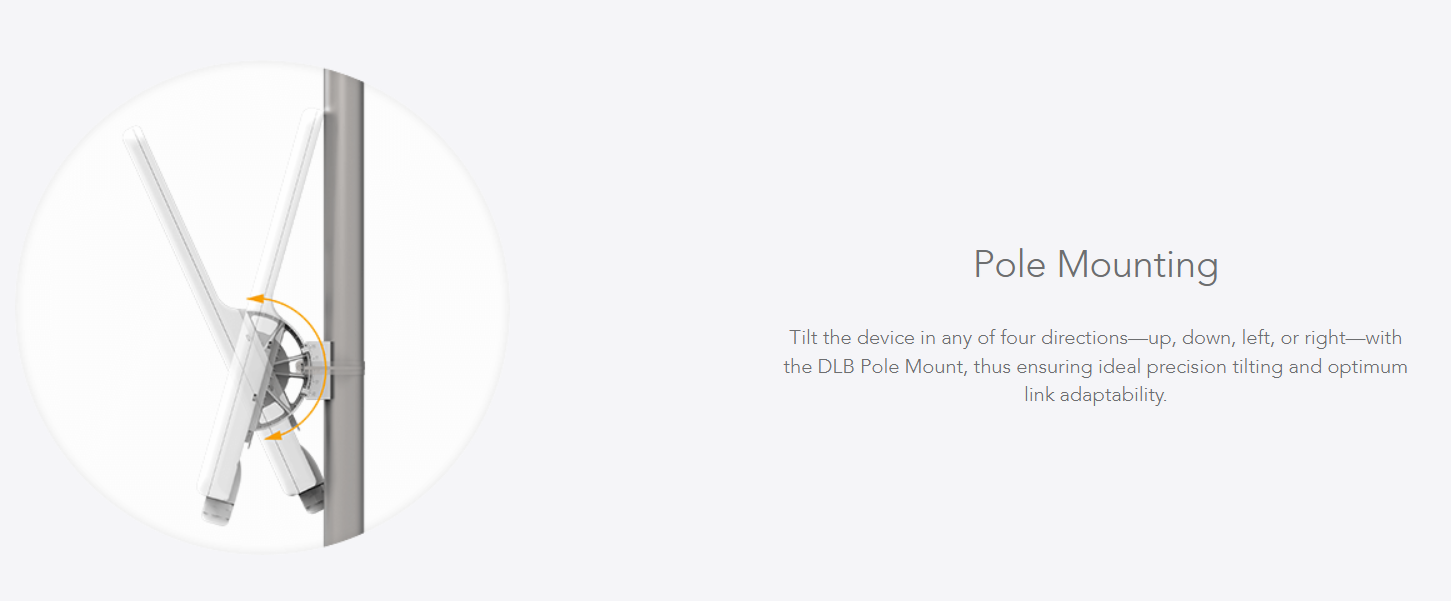The image size is (1451, 601).
Task: Click the top end of the gray pole
Action: tap(342, 80)
